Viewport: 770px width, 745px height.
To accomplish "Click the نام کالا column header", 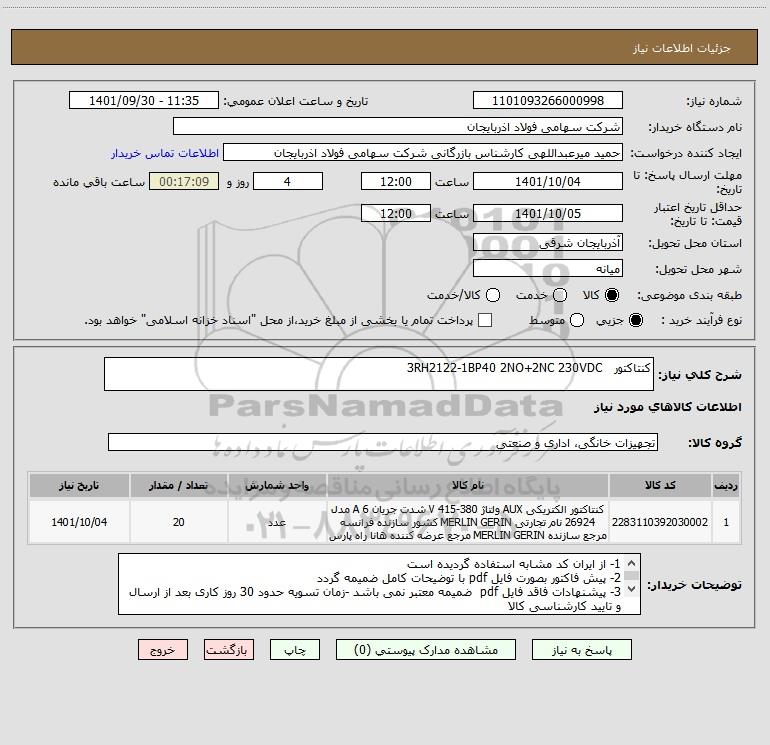I will tap(468, 485).
